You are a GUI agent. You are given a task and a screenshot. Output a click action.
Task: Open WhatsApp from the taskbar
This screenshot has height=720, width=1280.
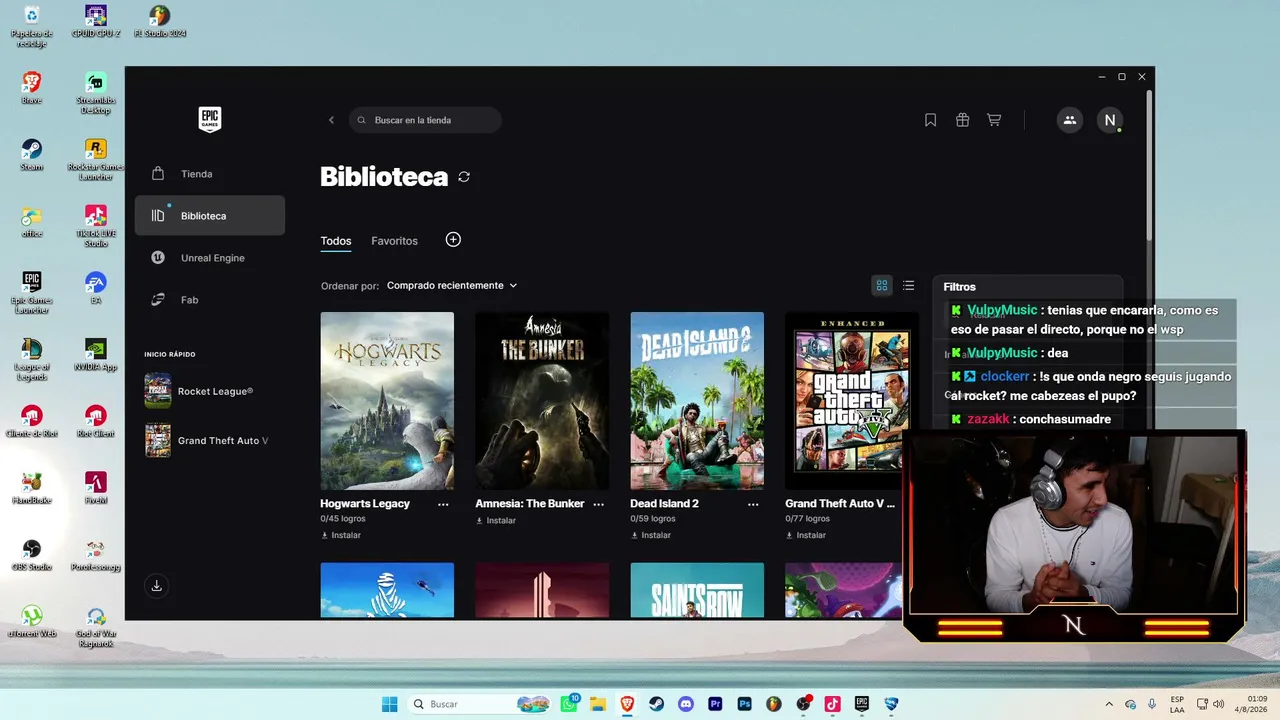click(570, 704)
